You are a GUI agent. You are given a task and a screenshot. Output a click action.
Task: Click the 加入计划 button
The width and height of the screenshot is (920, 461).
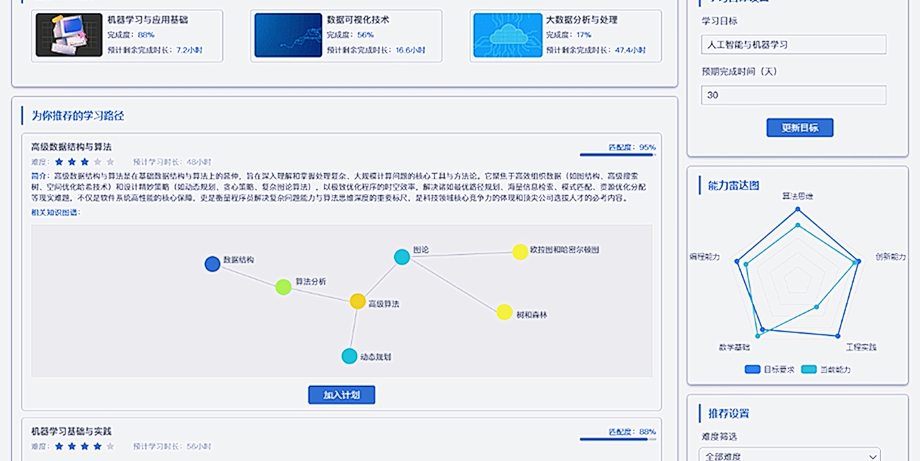click(341, 395)
